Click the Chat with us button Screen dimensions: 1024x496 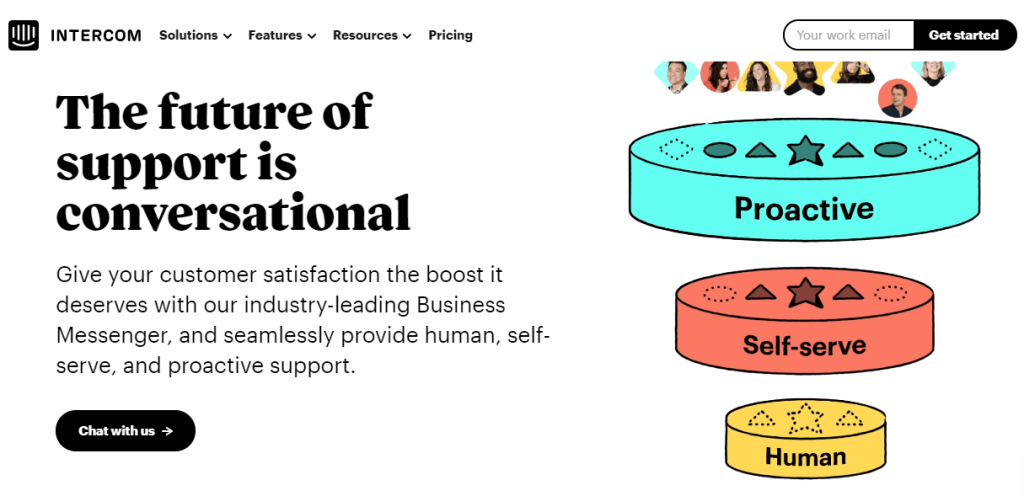pyautogui.click(x=125, y=431)
